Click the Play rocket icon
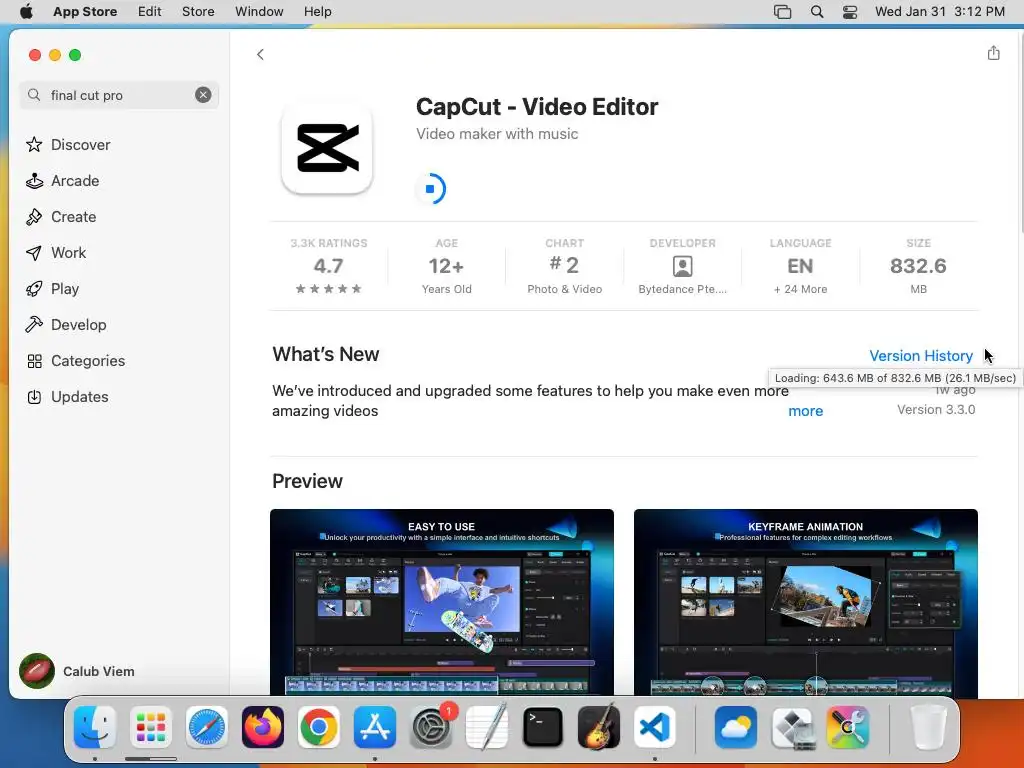This screenshot has height=768, width=1024. (34, 289)
